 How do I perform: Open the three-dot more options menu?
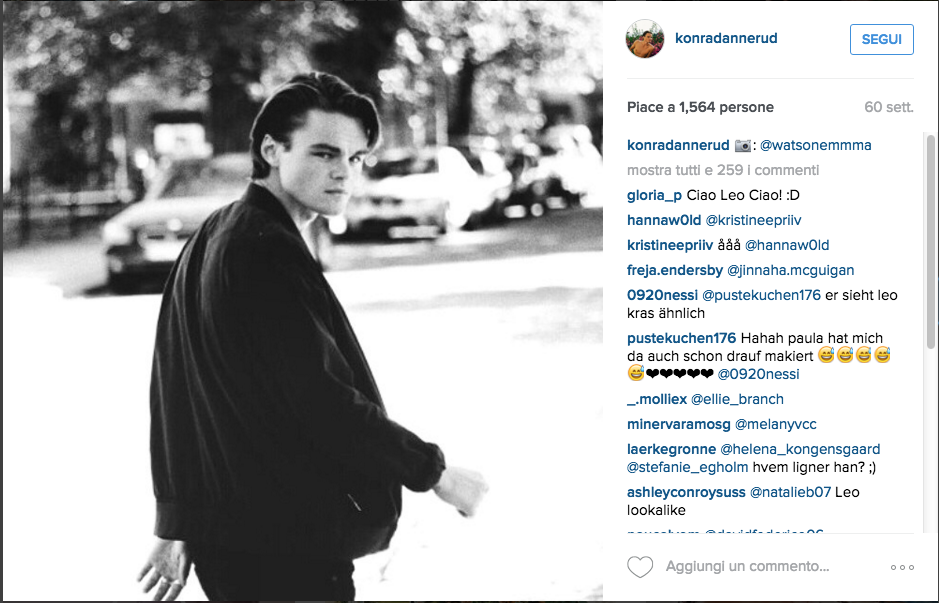tap(902, 567)
